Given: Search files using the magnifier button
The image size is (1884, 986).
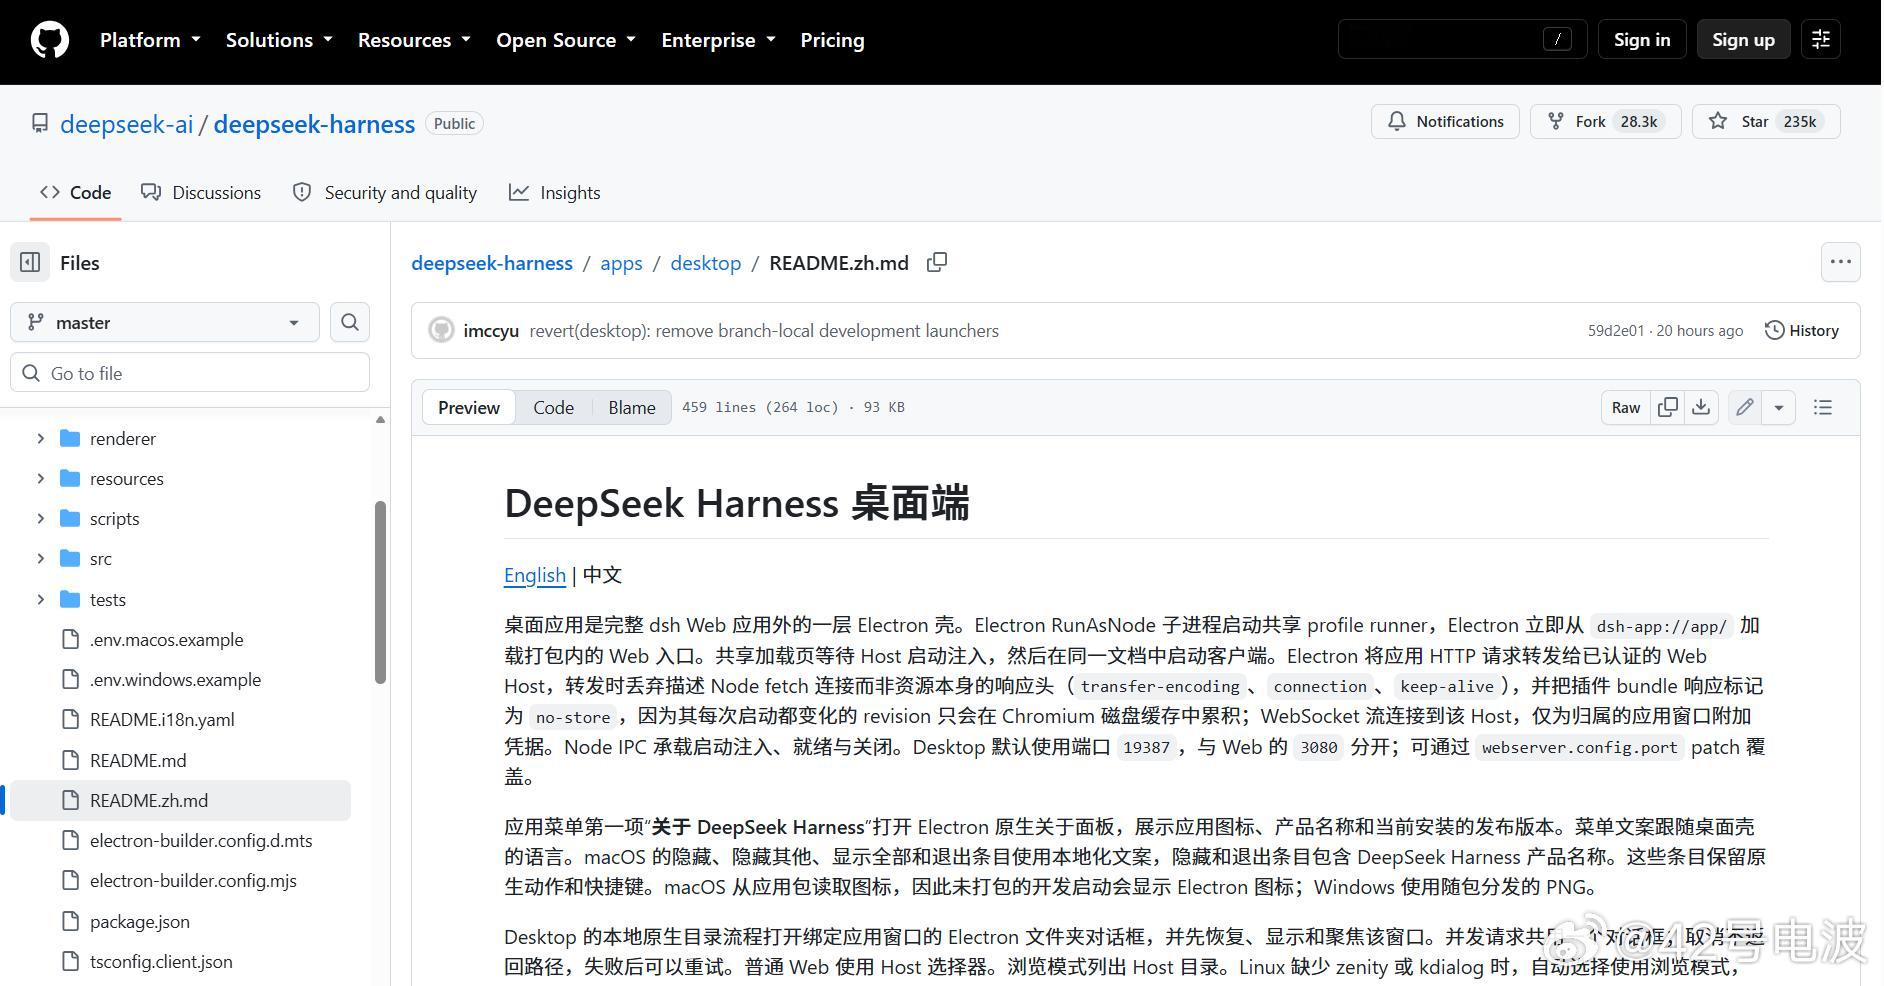Looking at the screenshot, I should point(350,322).
